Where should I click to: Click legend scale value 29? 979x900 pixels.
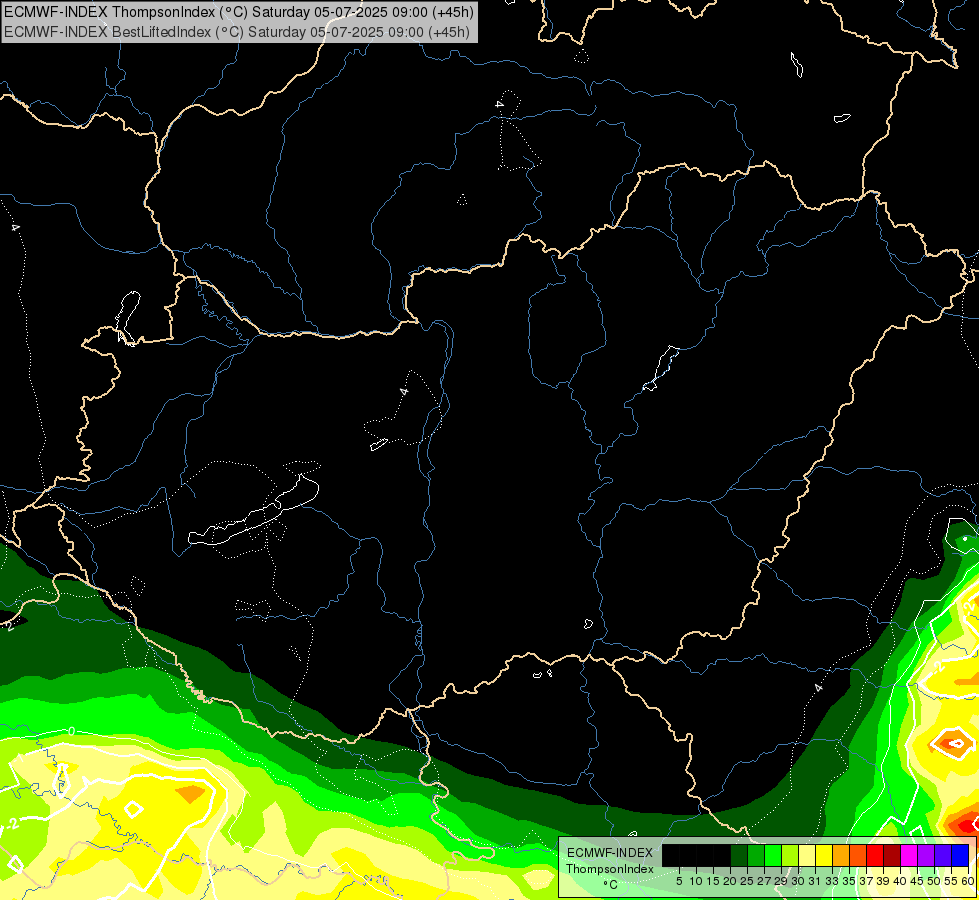tap(780, 881)
